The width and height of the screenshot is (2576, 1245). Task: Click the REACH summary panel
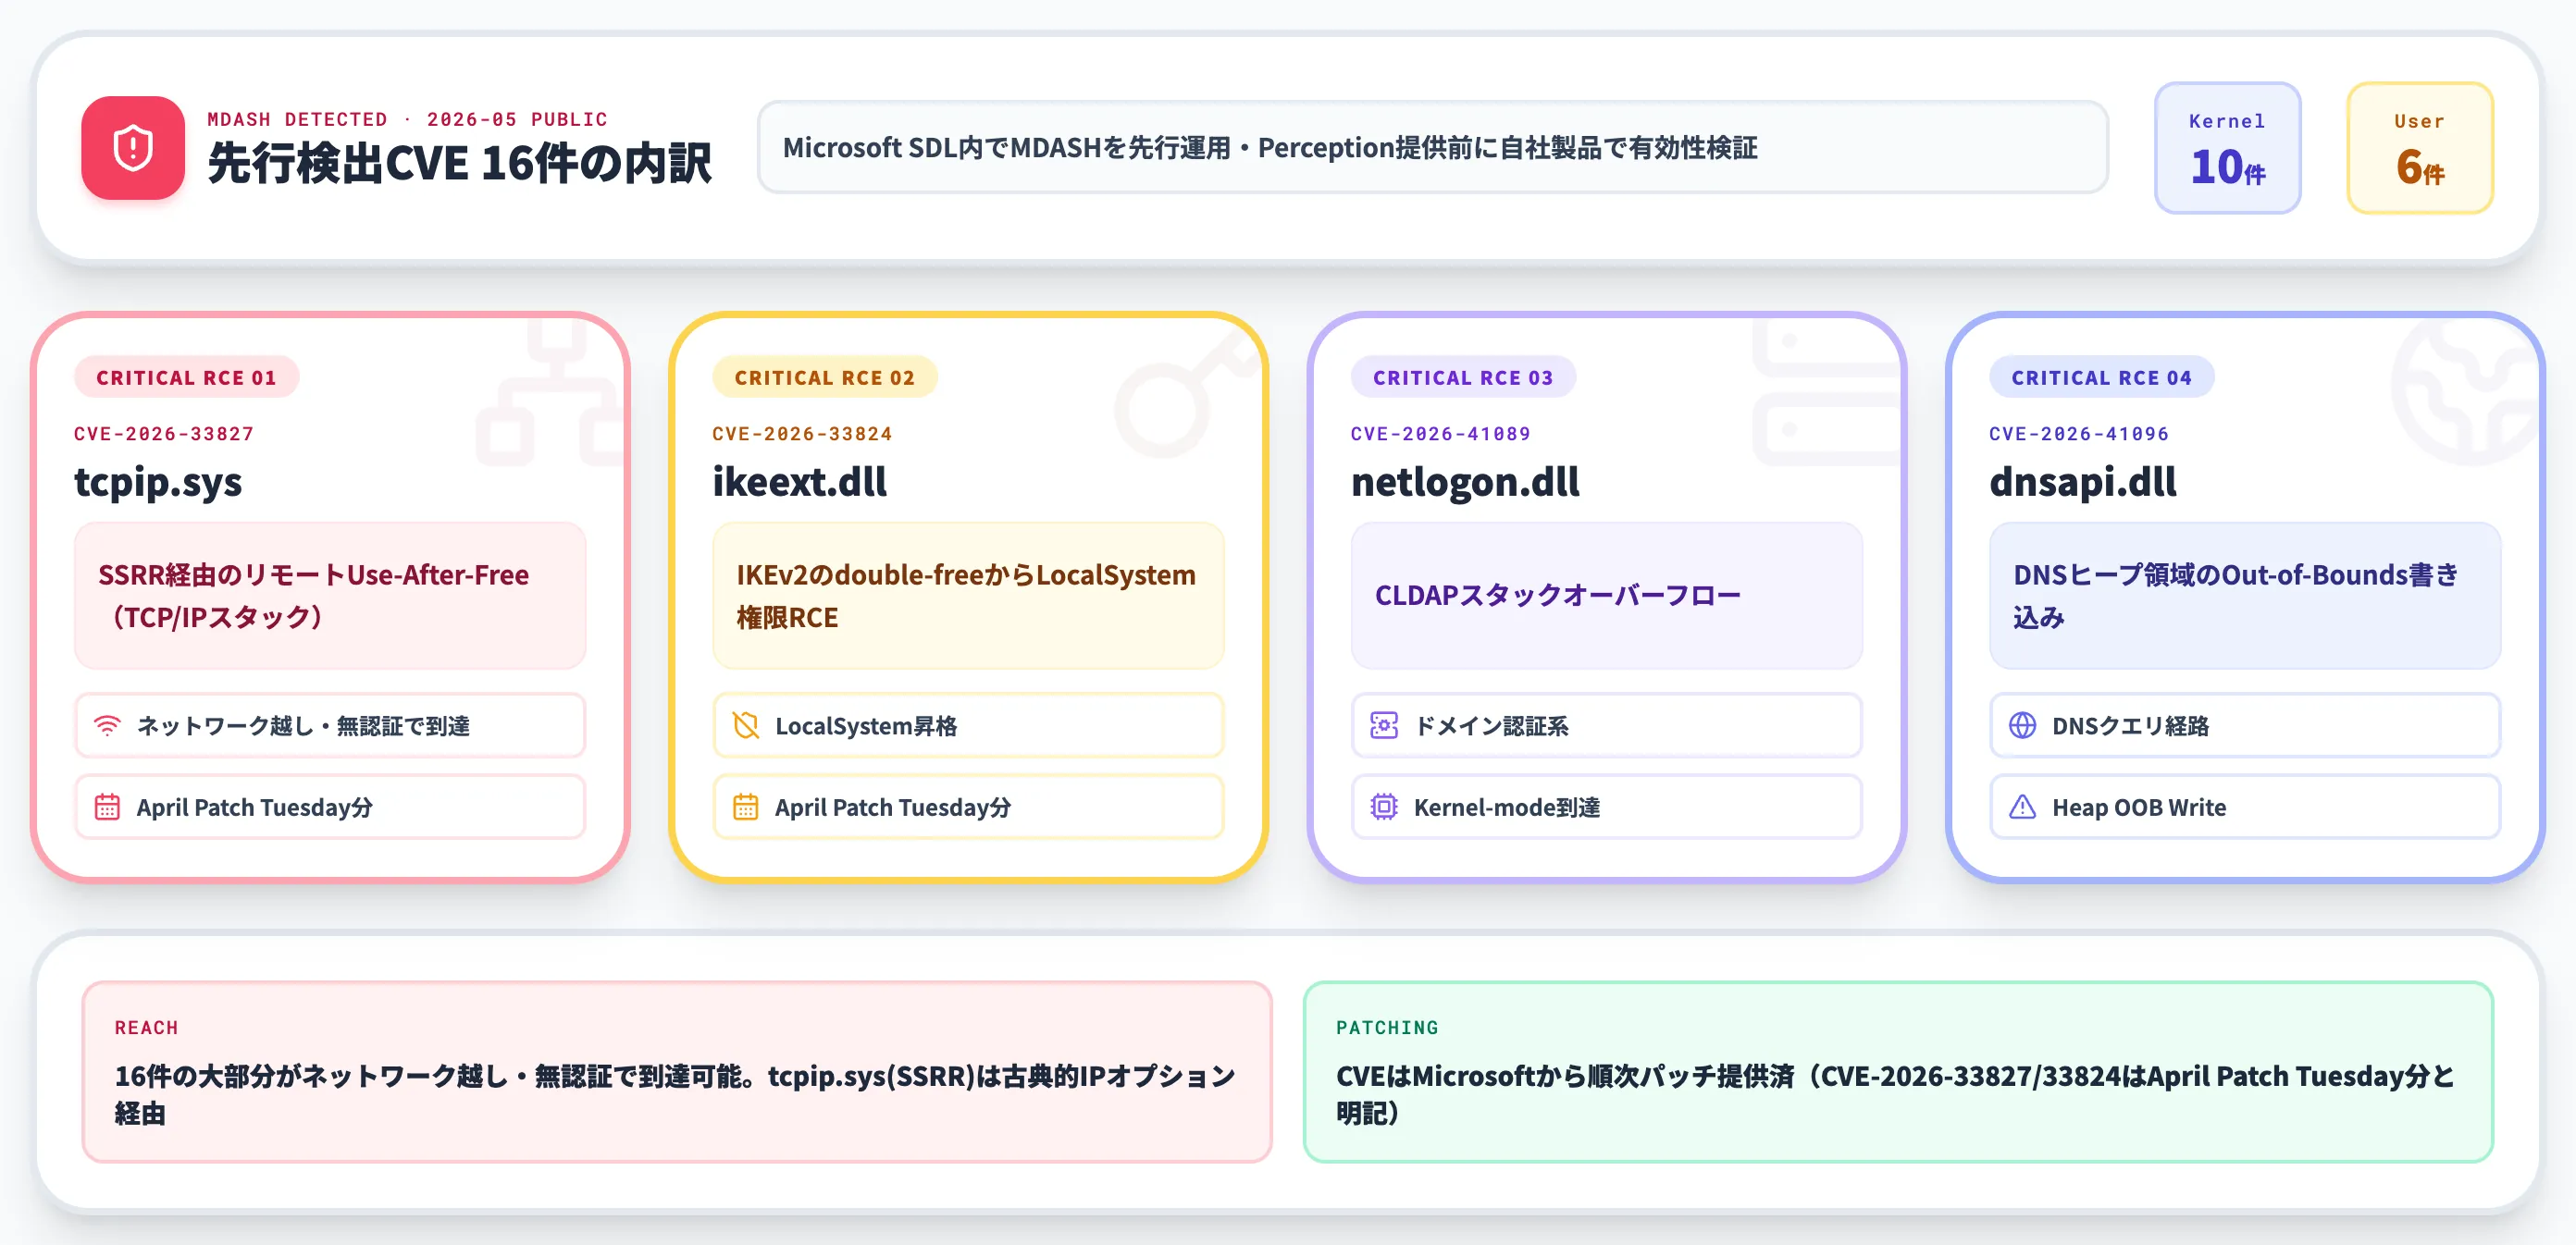(677, 1071)
